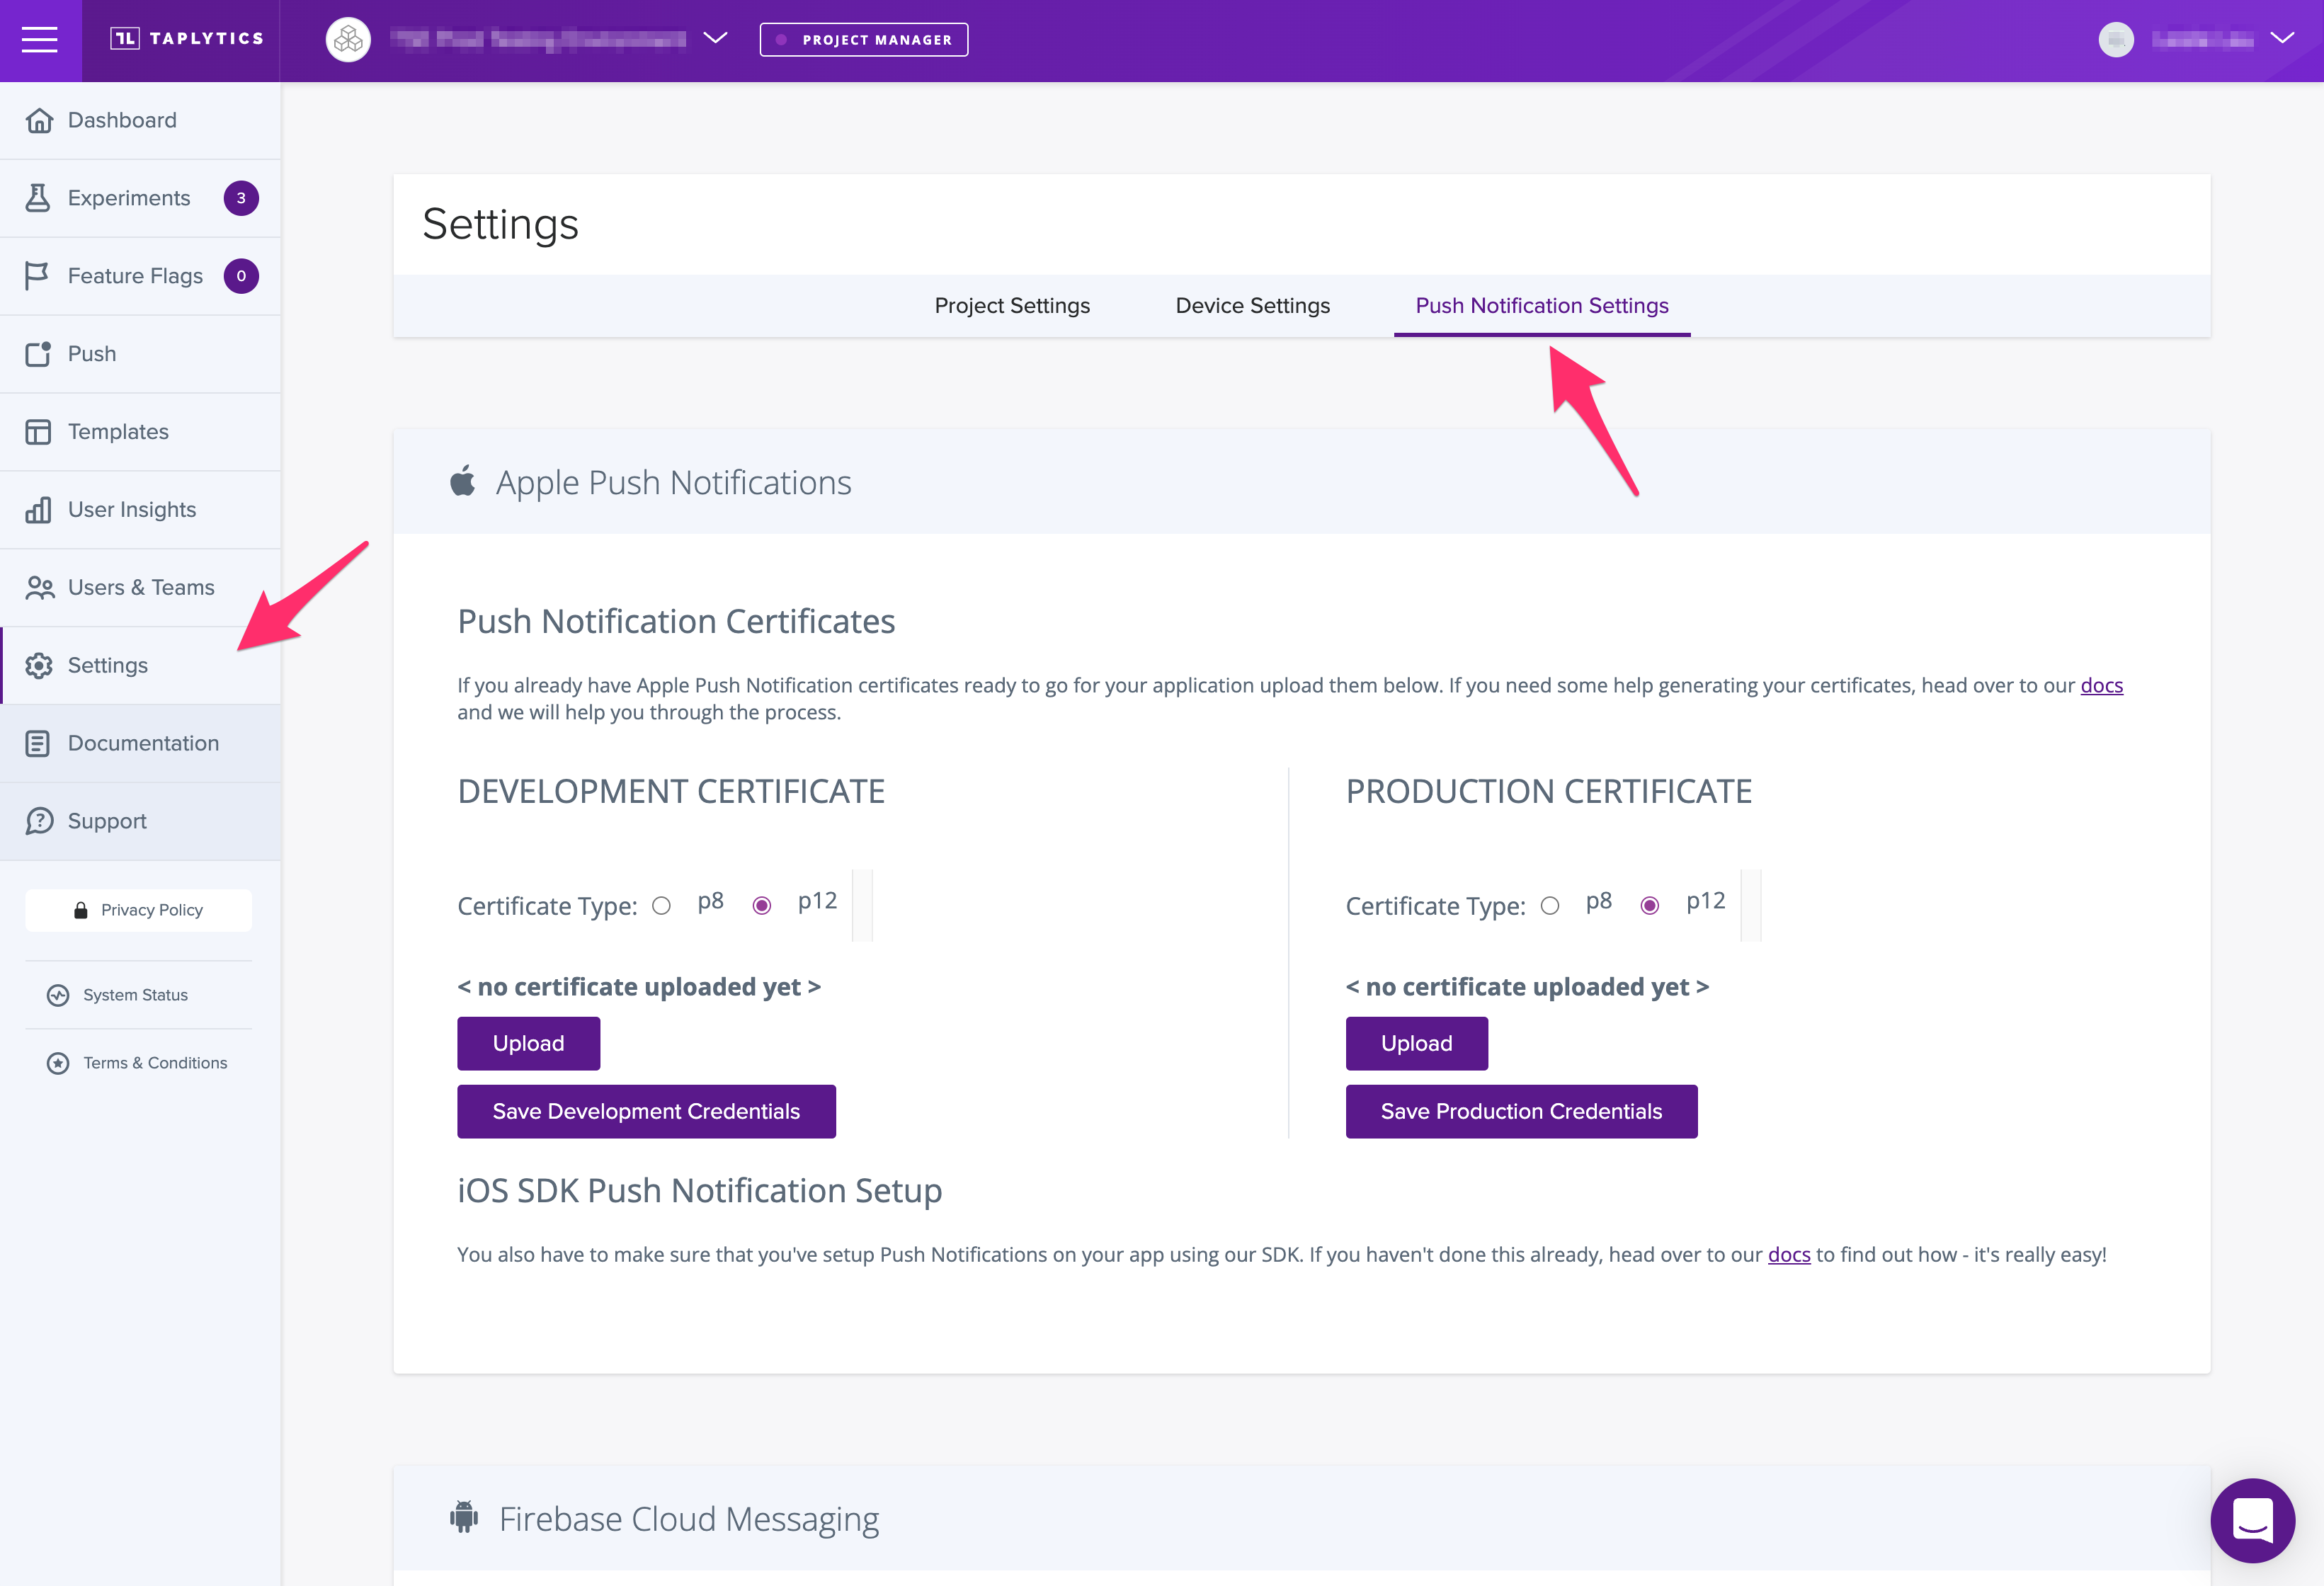Click Save Development Credentials button

pos(646,1111)
